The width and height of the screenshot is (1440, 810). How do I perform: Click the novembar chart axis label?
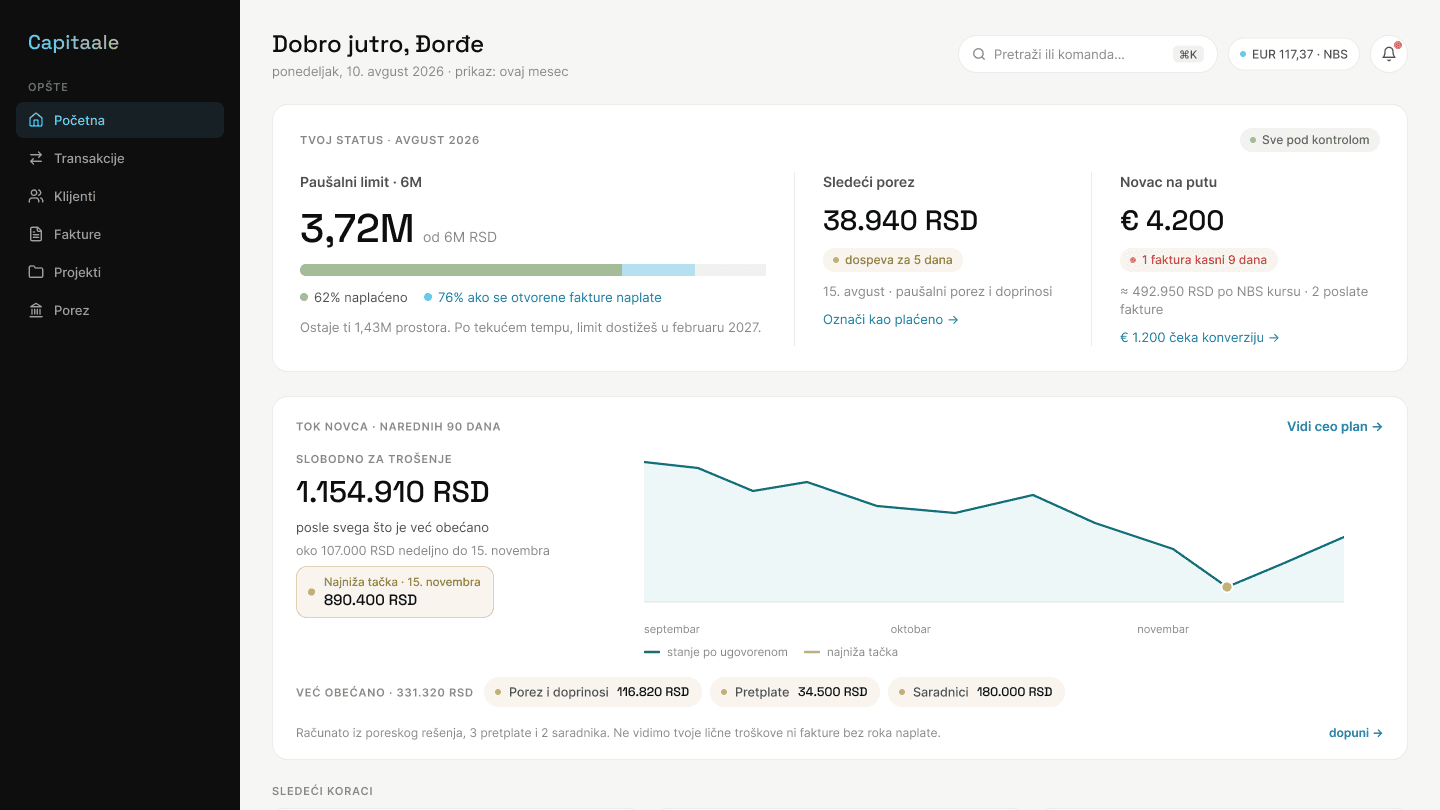pyautogui.click(x=1163, y=630)
